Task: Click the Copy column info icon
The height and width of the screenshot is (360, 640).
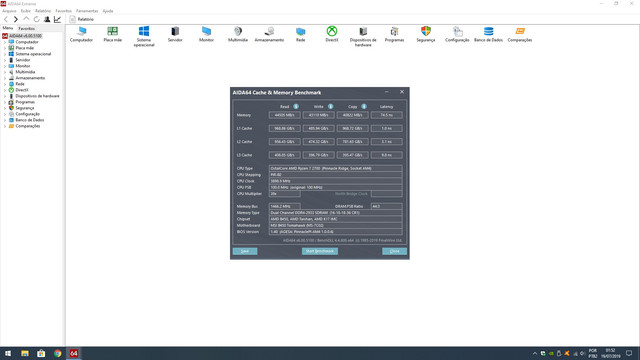Action: pyautogui.click(x=364, y=107)
